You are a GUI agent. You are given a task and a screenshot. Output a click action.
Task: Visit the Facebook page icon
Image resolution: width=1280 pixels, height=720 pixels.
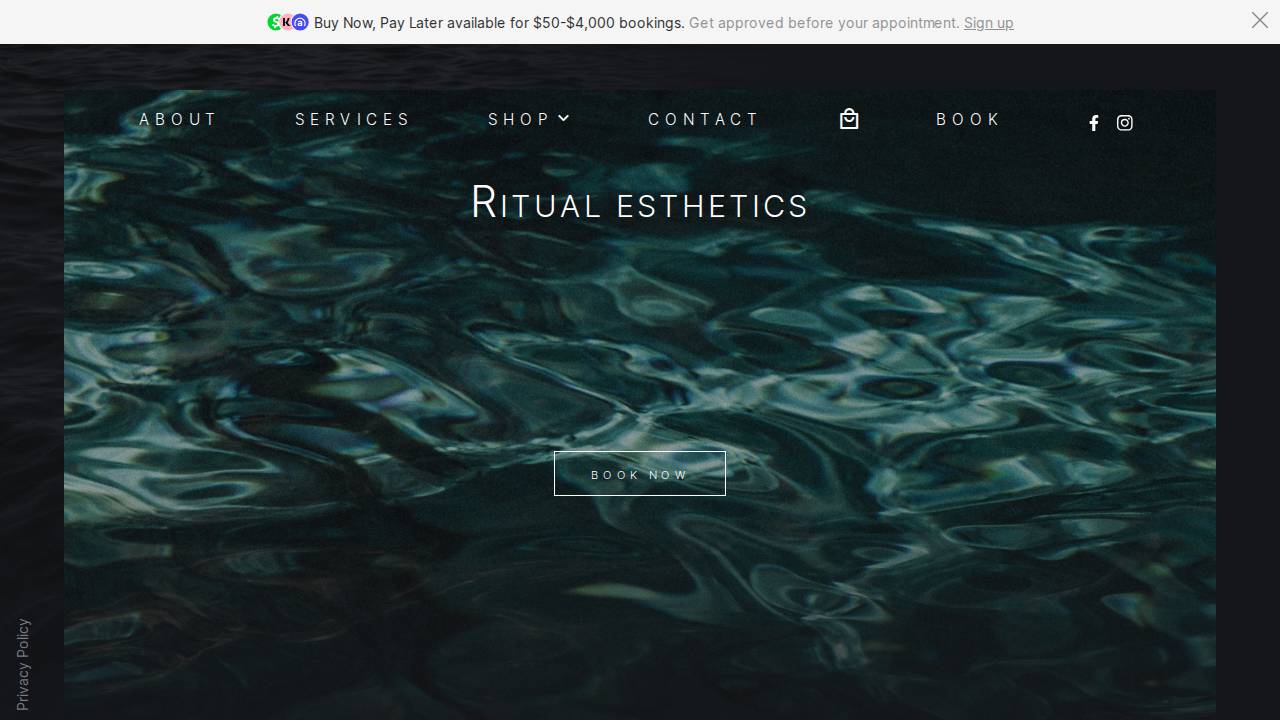pyautogui.click(x=1093, y=123)
